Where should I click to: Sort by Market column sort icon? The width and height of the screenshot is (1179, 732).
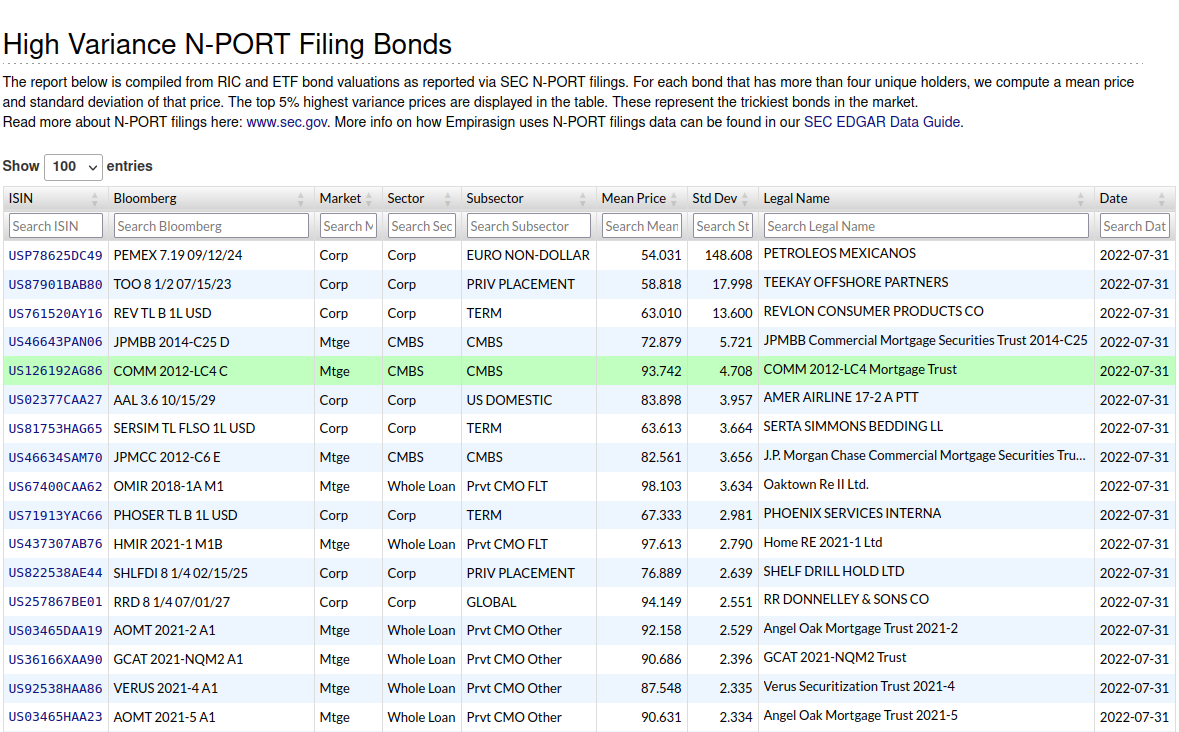tap(369, 199)
